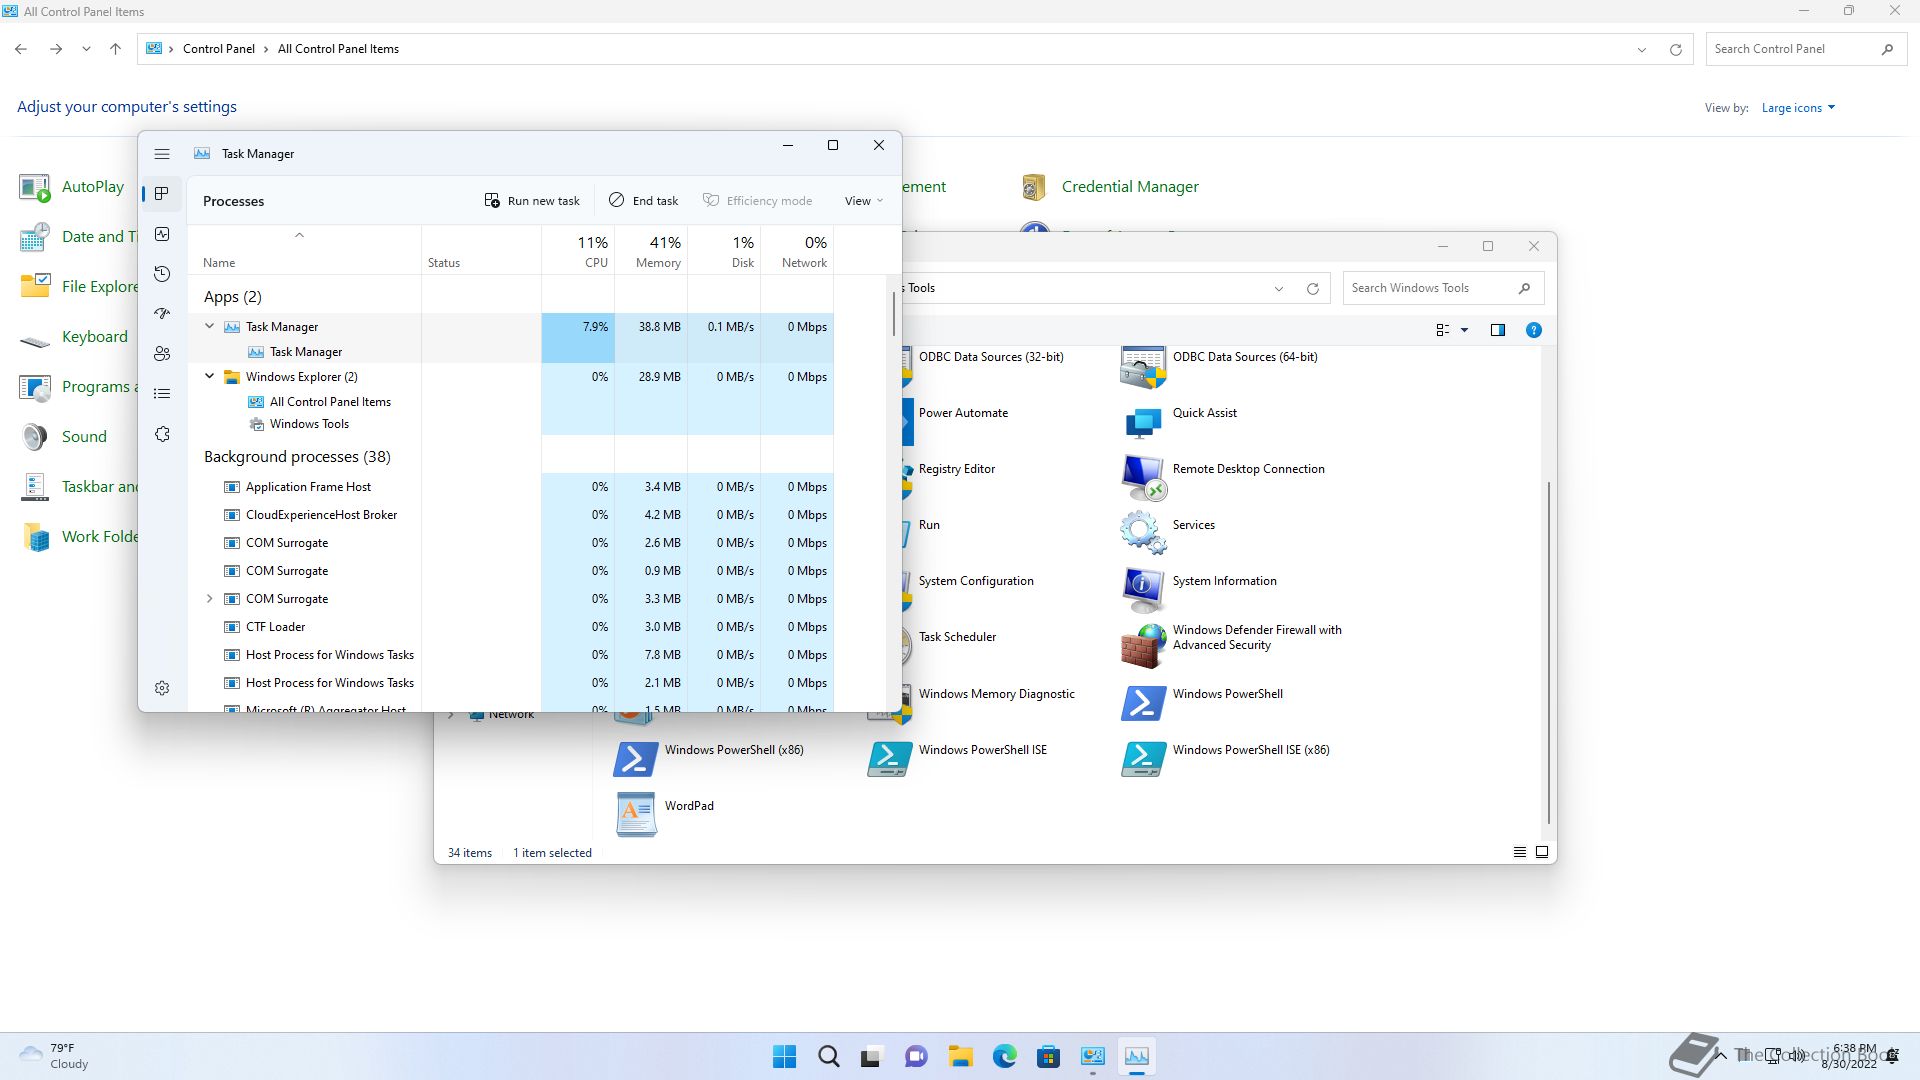Image resolution: width=1920 pixels, height=1080 pixels.
Task: Open Keyboard settings in Control Panel
Action: 73,337
